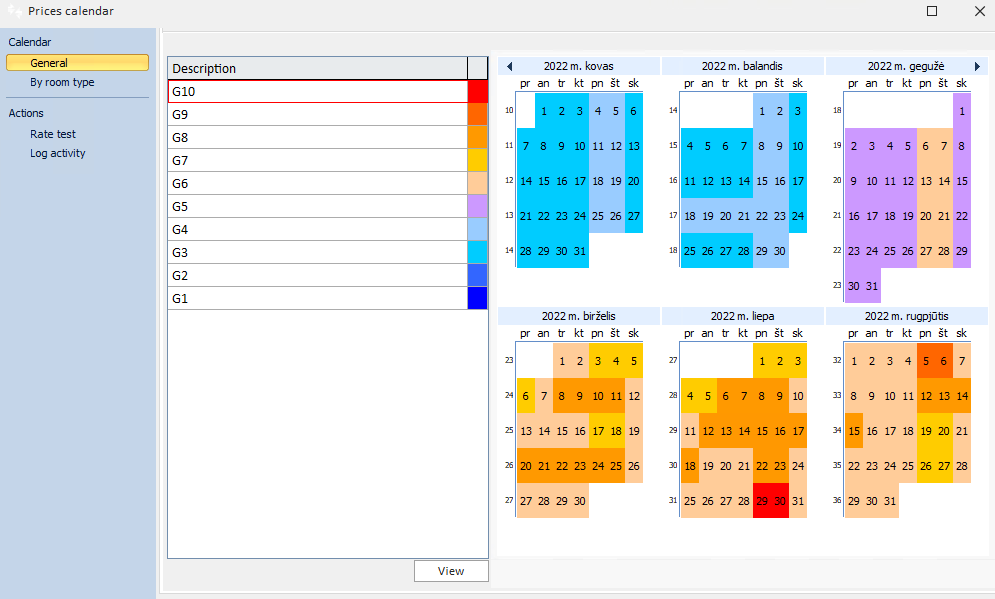This screenshot has width=995, height=599.
Task: Select day 13 in gegužė calendar
Action: pyautogui.click(x=926, y=181)
